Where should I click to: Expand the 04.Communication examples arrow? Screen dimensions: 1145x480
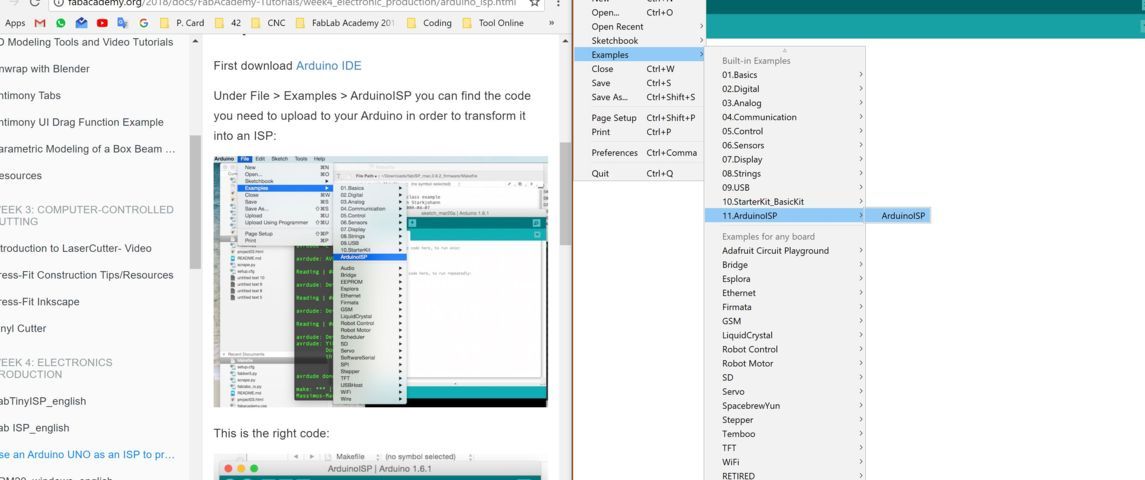pos(861,117)
